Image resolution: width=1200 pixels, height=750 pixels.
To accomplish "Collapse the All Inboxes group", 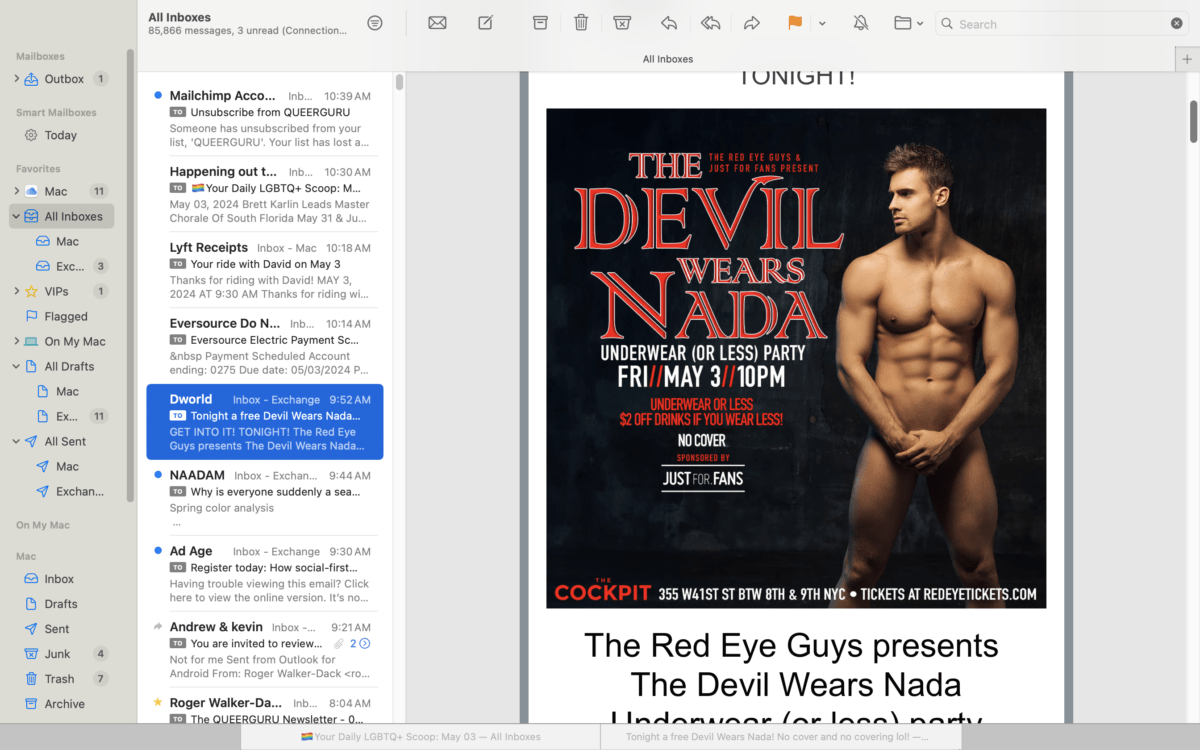I will pyautogui.click(x=16, y=216).
